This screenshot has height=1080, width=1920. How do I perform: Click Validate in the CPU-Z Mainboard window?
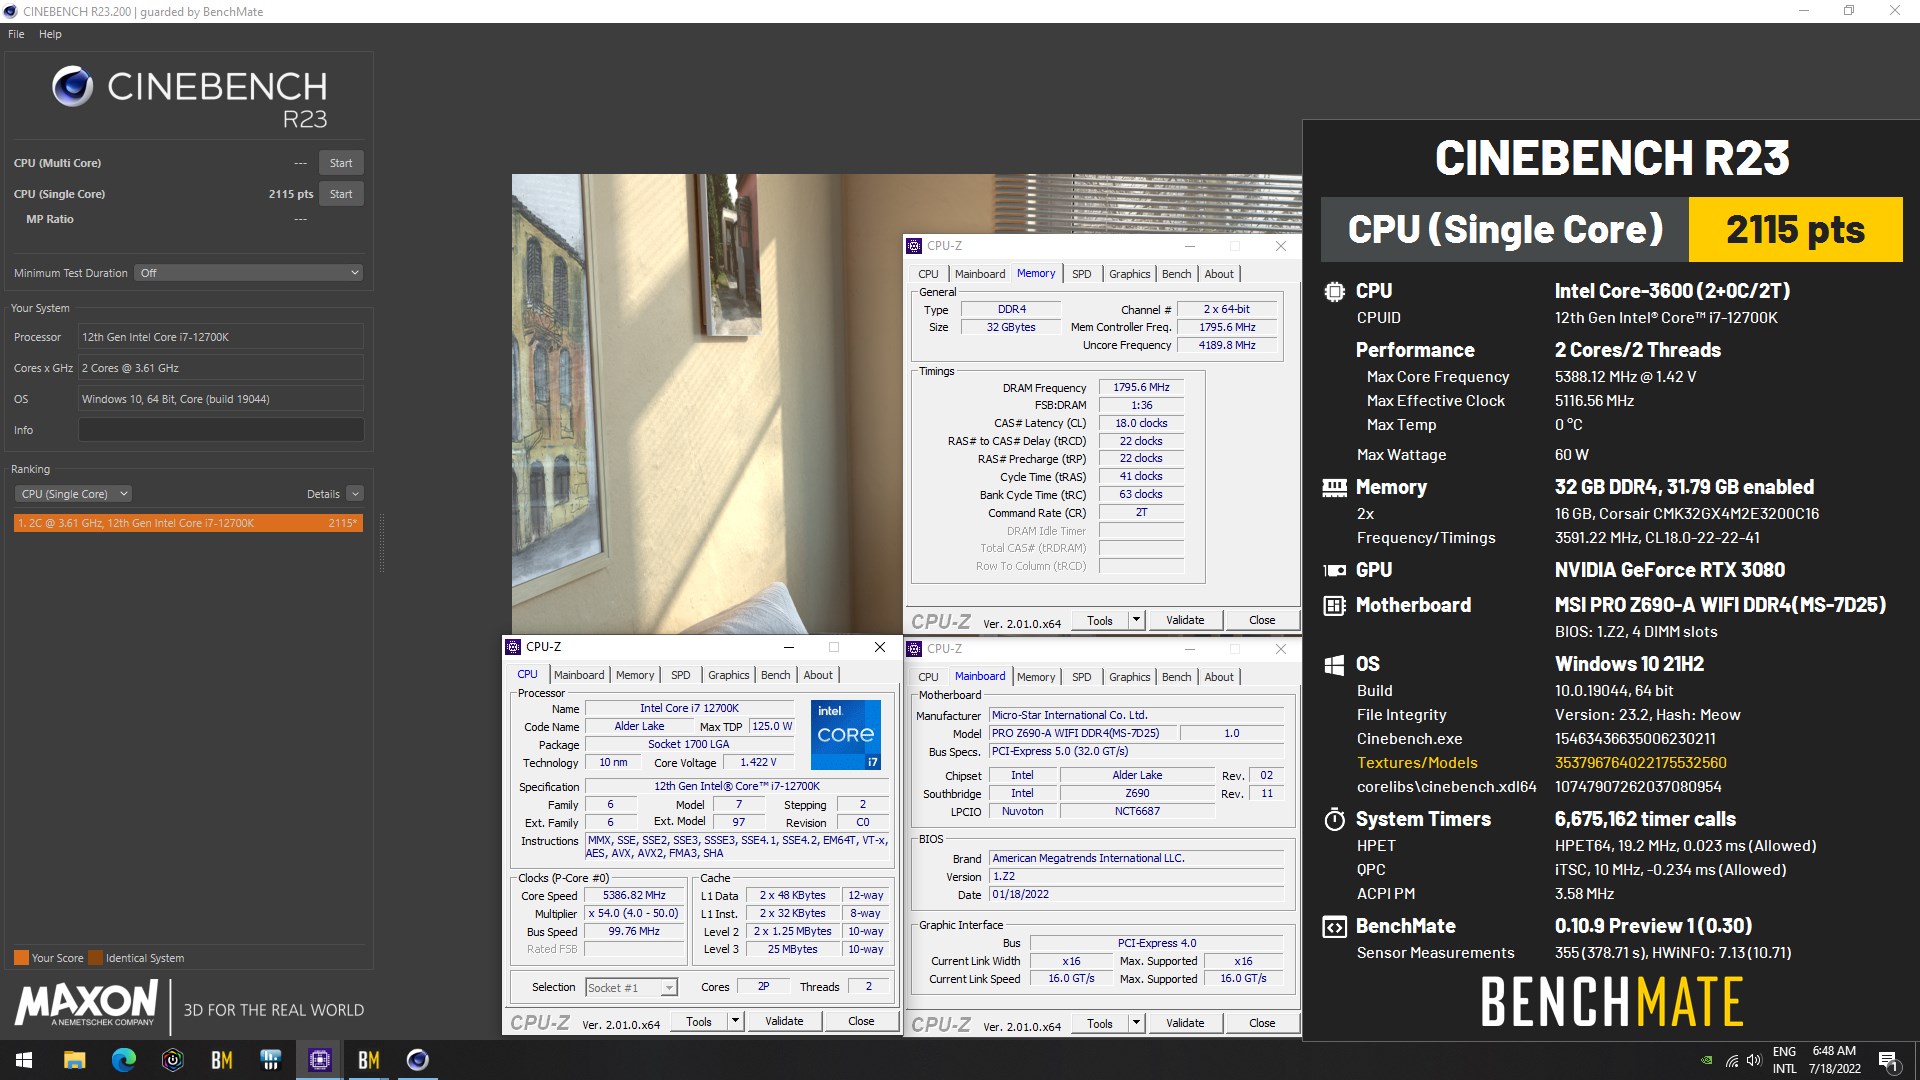point(1185,1023)
